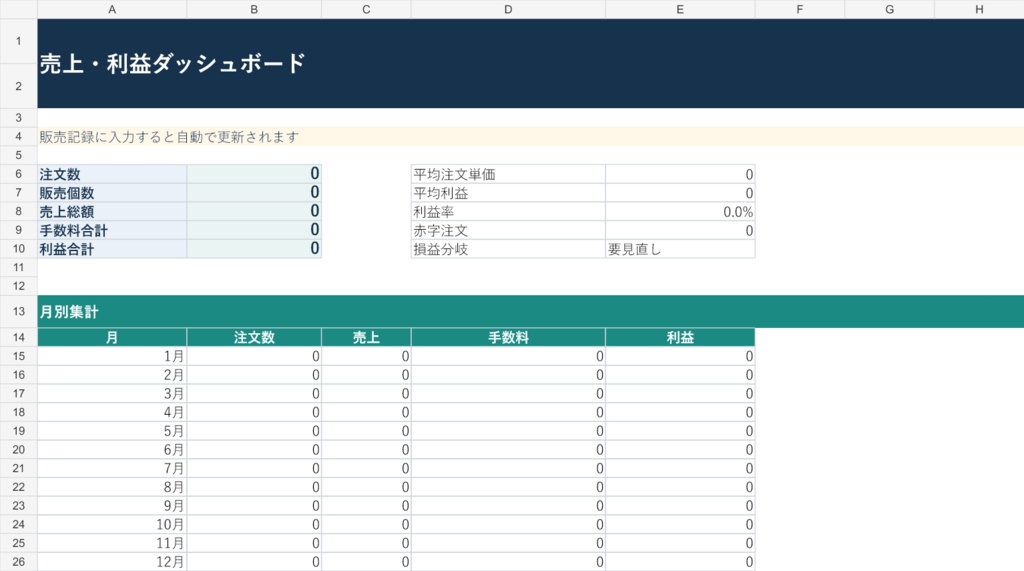Click the 手数料 table header
Screen dimensions: 1024x571
508,337
